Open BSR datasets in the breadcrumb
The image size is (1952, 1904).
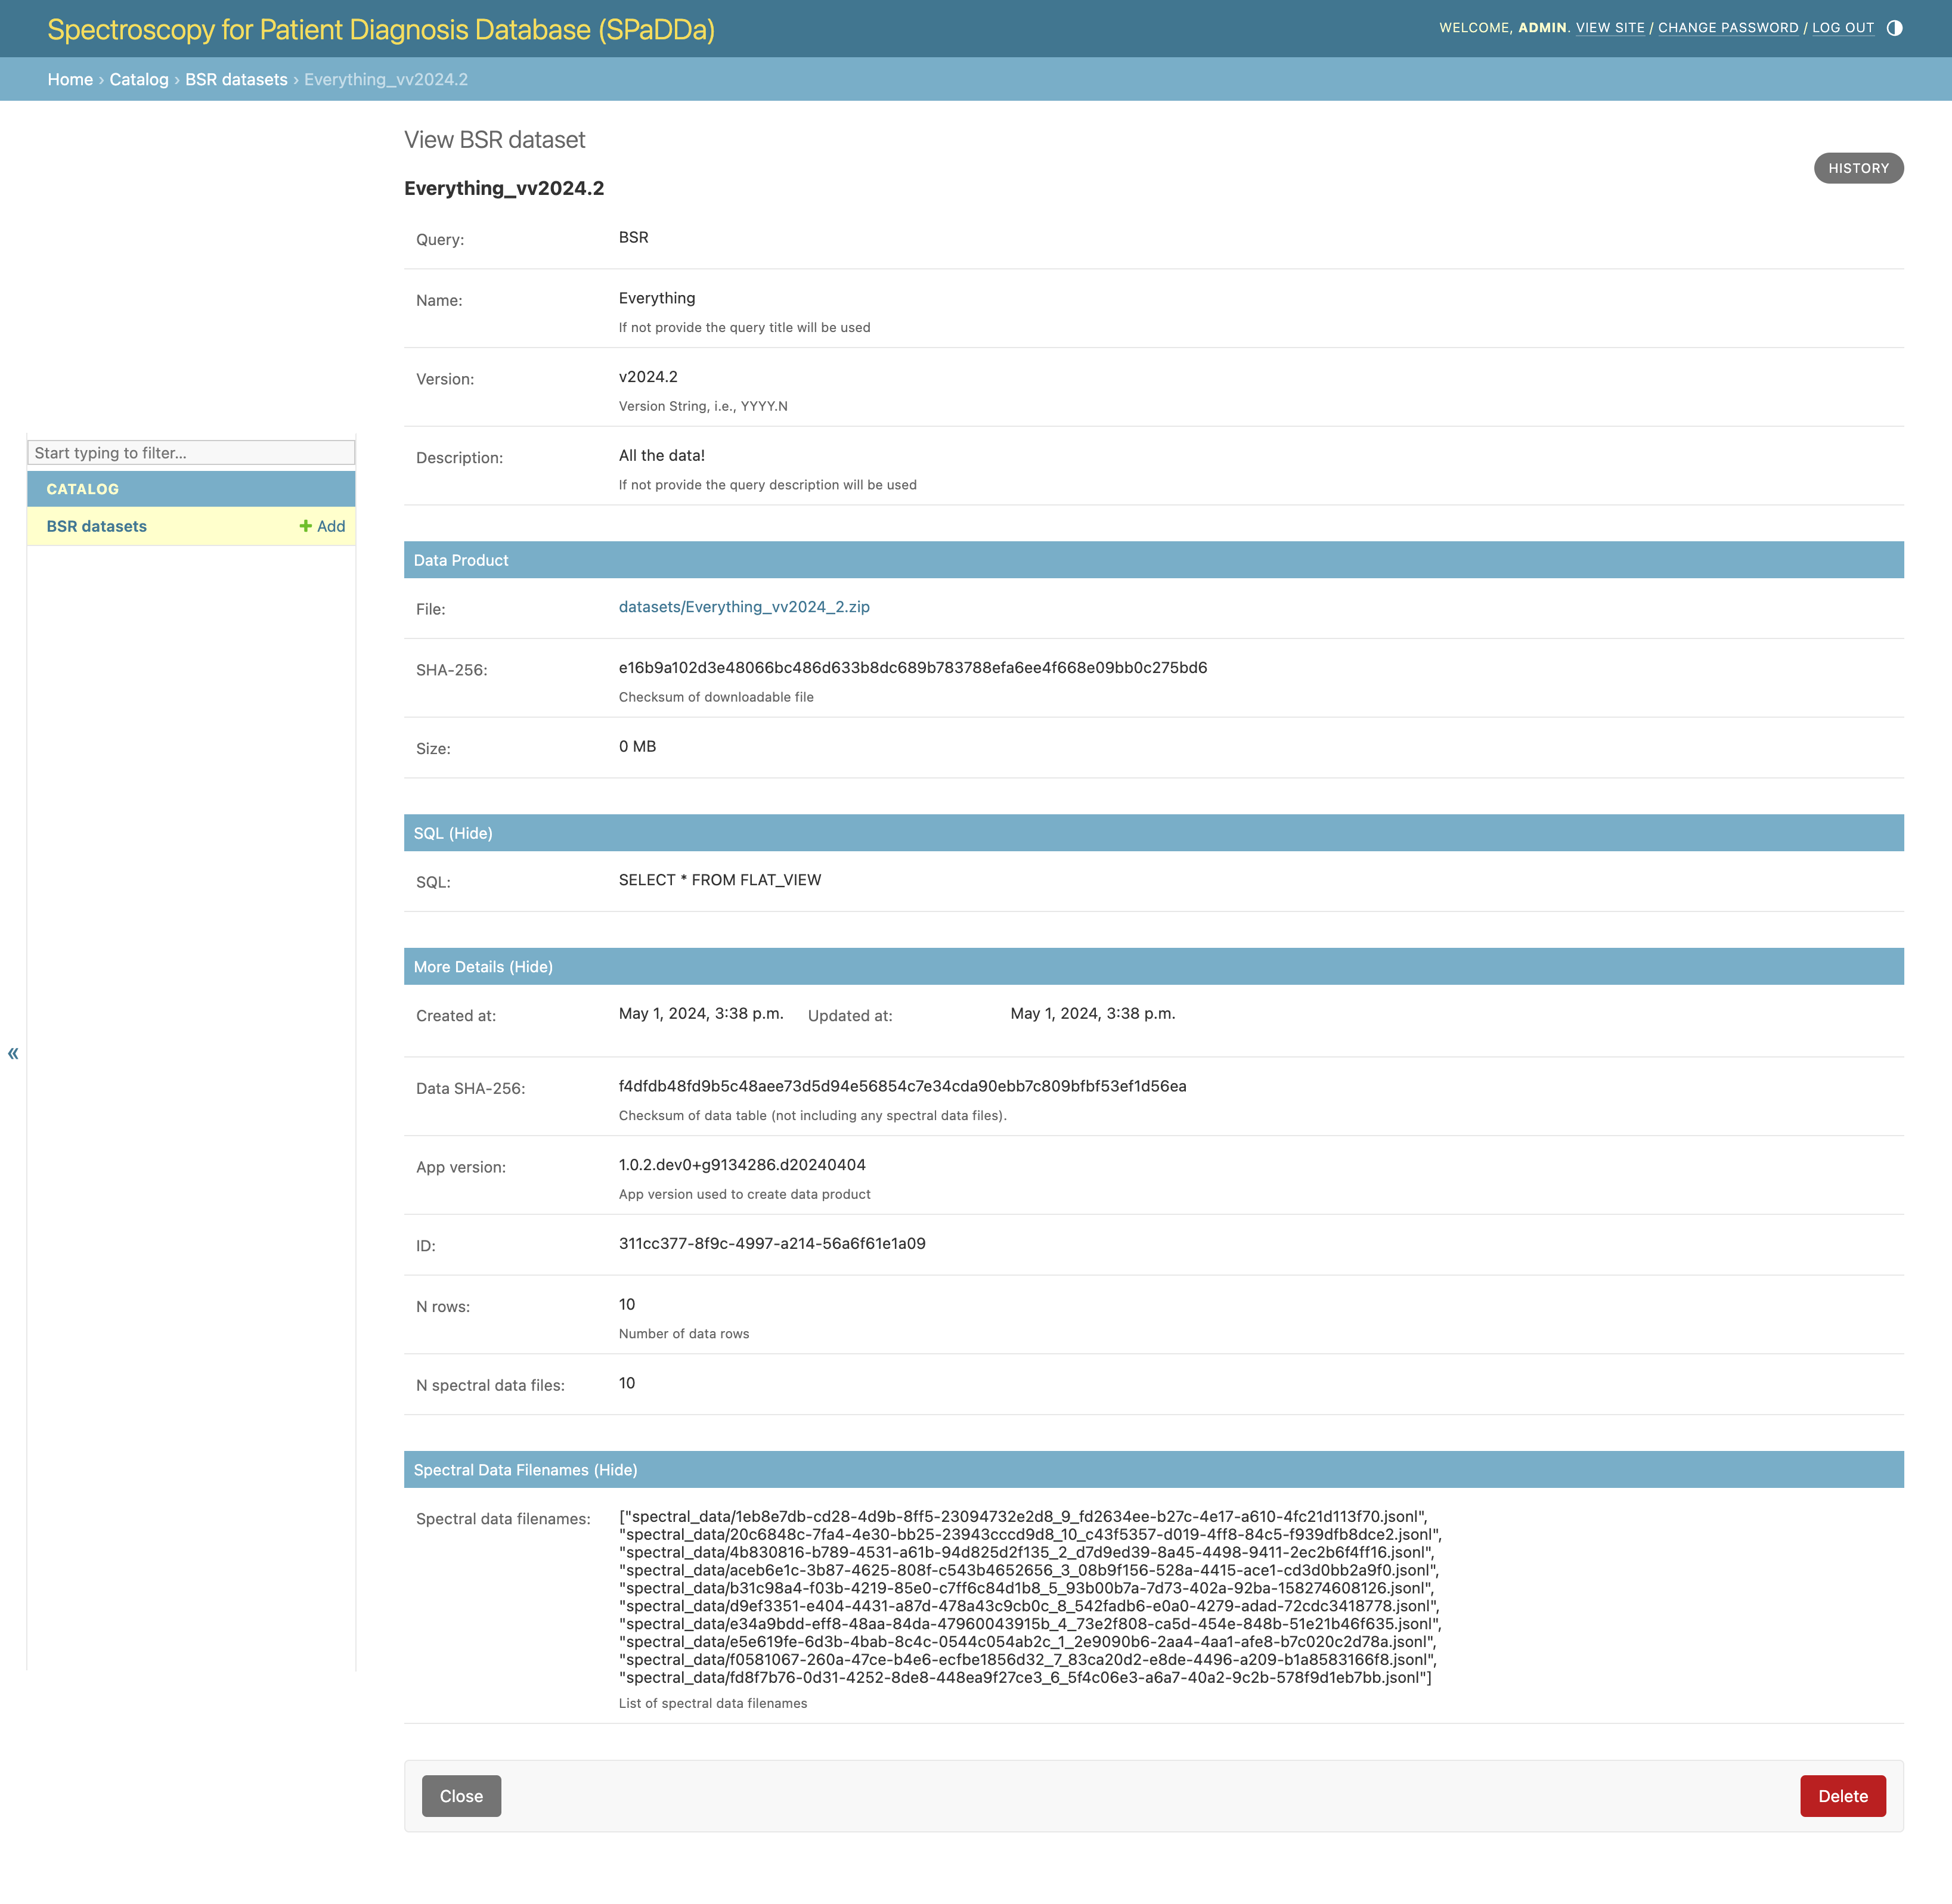coord(236,79)
